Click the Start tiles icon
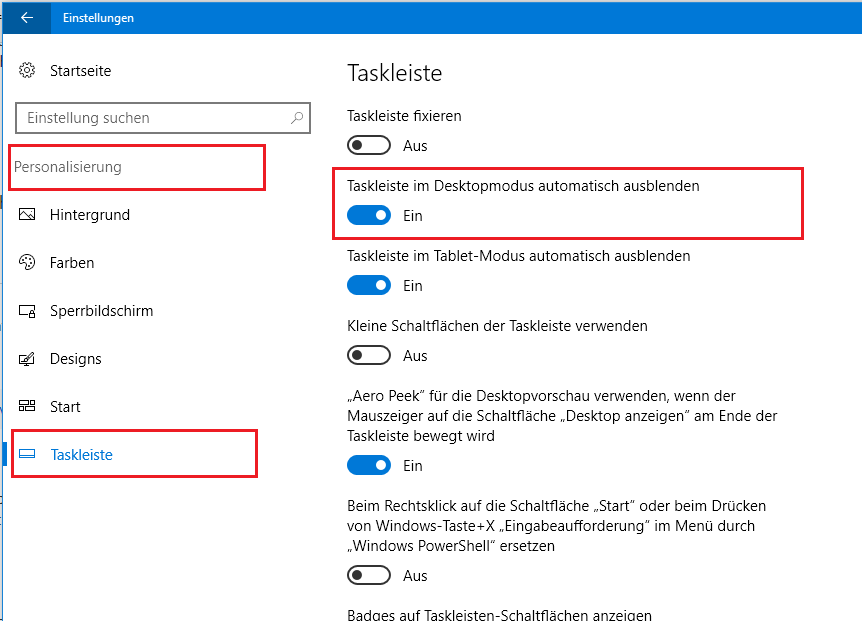The image size is (862, 621). click(x=27, y=406)
